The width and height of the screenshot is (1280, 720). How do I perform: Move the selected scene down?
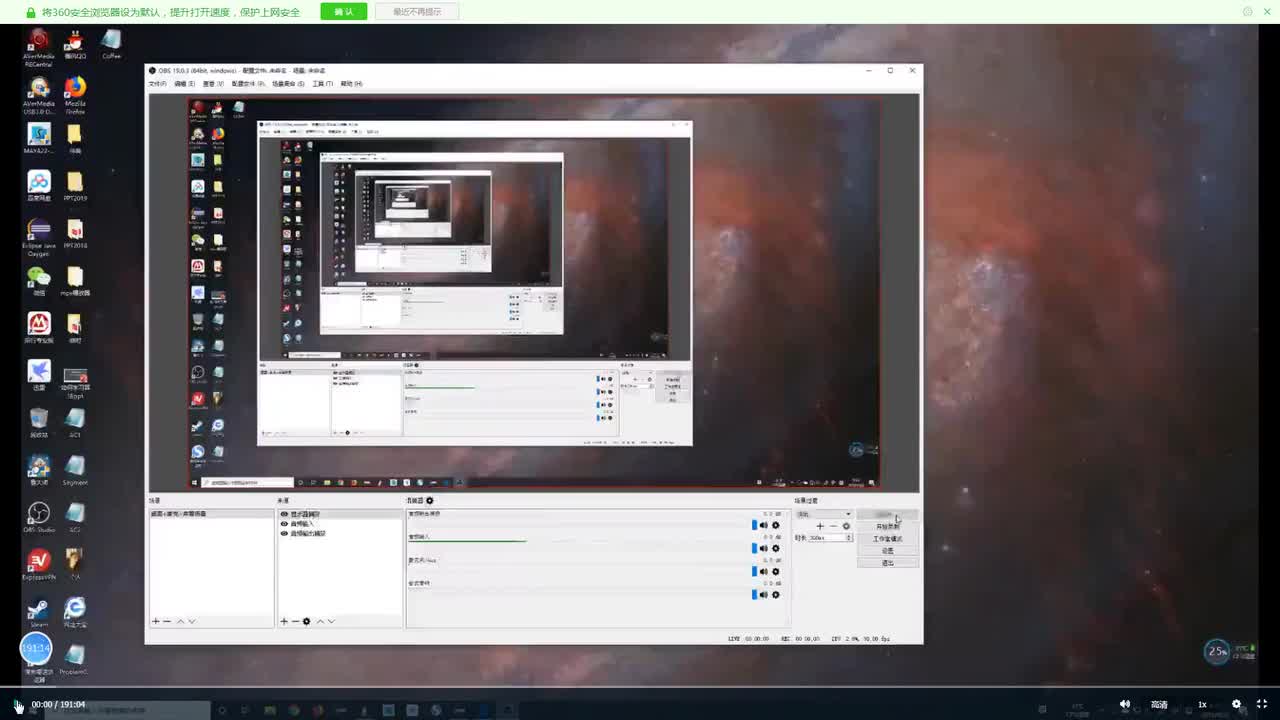click(192, 621)
